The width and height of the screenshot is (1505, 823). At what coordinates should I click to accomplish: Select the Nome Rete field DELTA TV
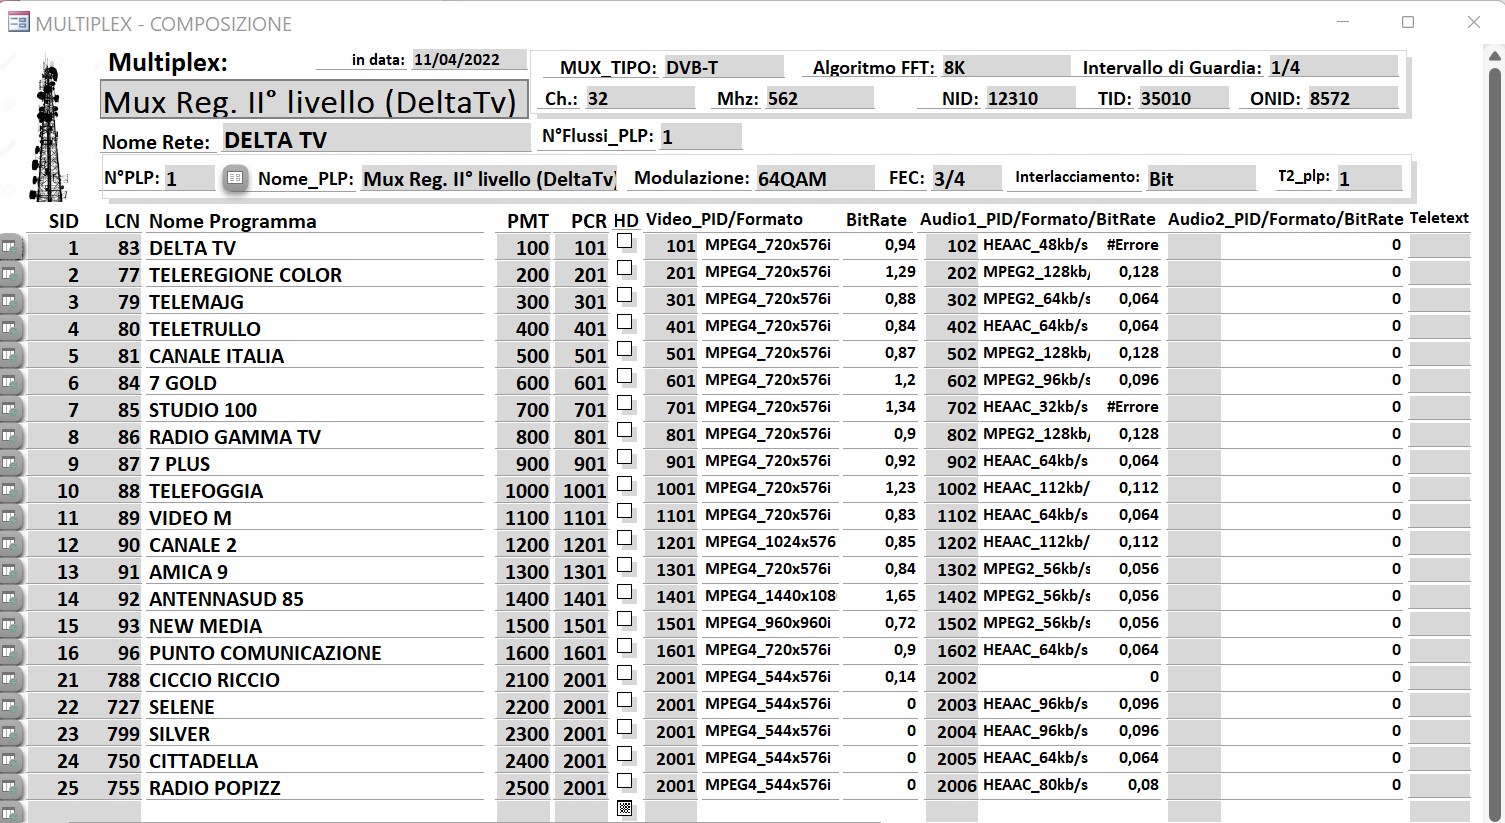375,139
